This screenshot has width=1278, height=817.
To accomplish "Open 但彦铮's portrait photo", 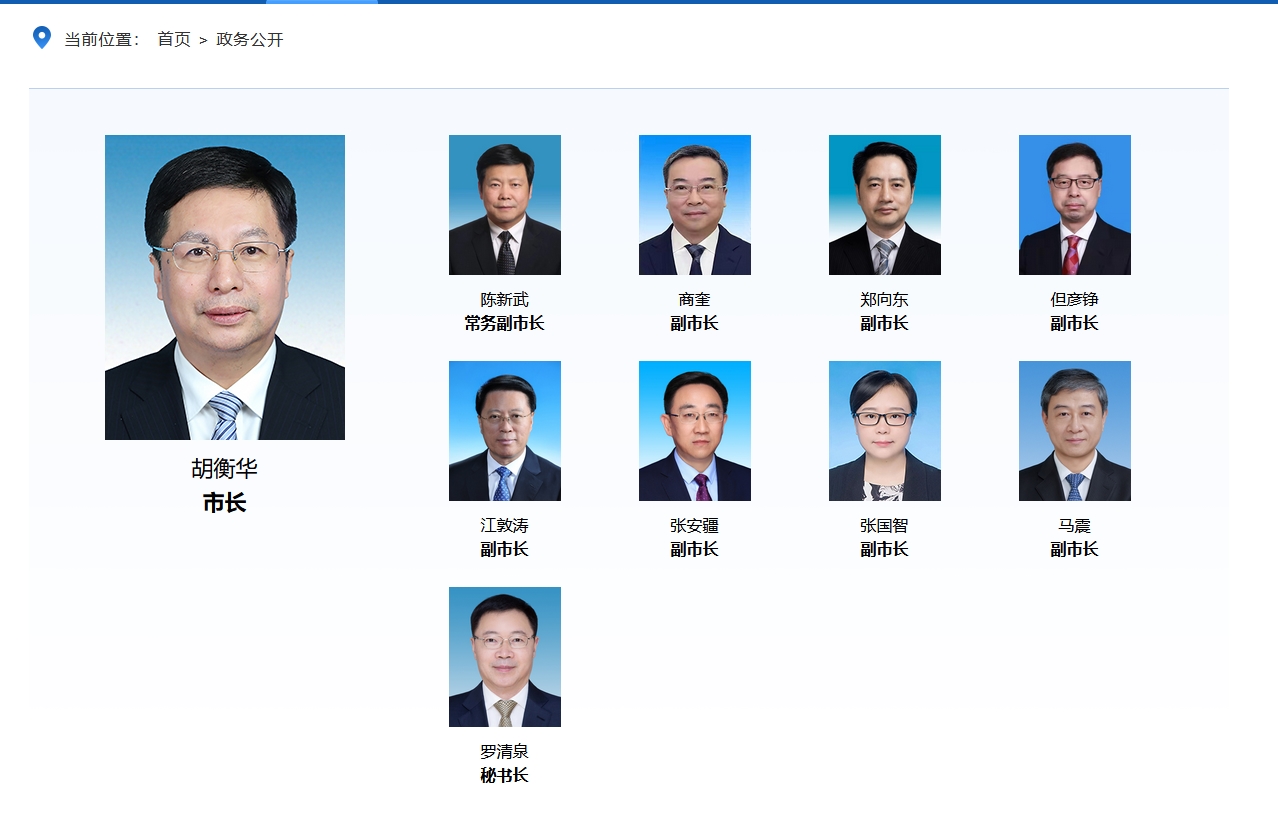I will click(x=1075, y=205).
